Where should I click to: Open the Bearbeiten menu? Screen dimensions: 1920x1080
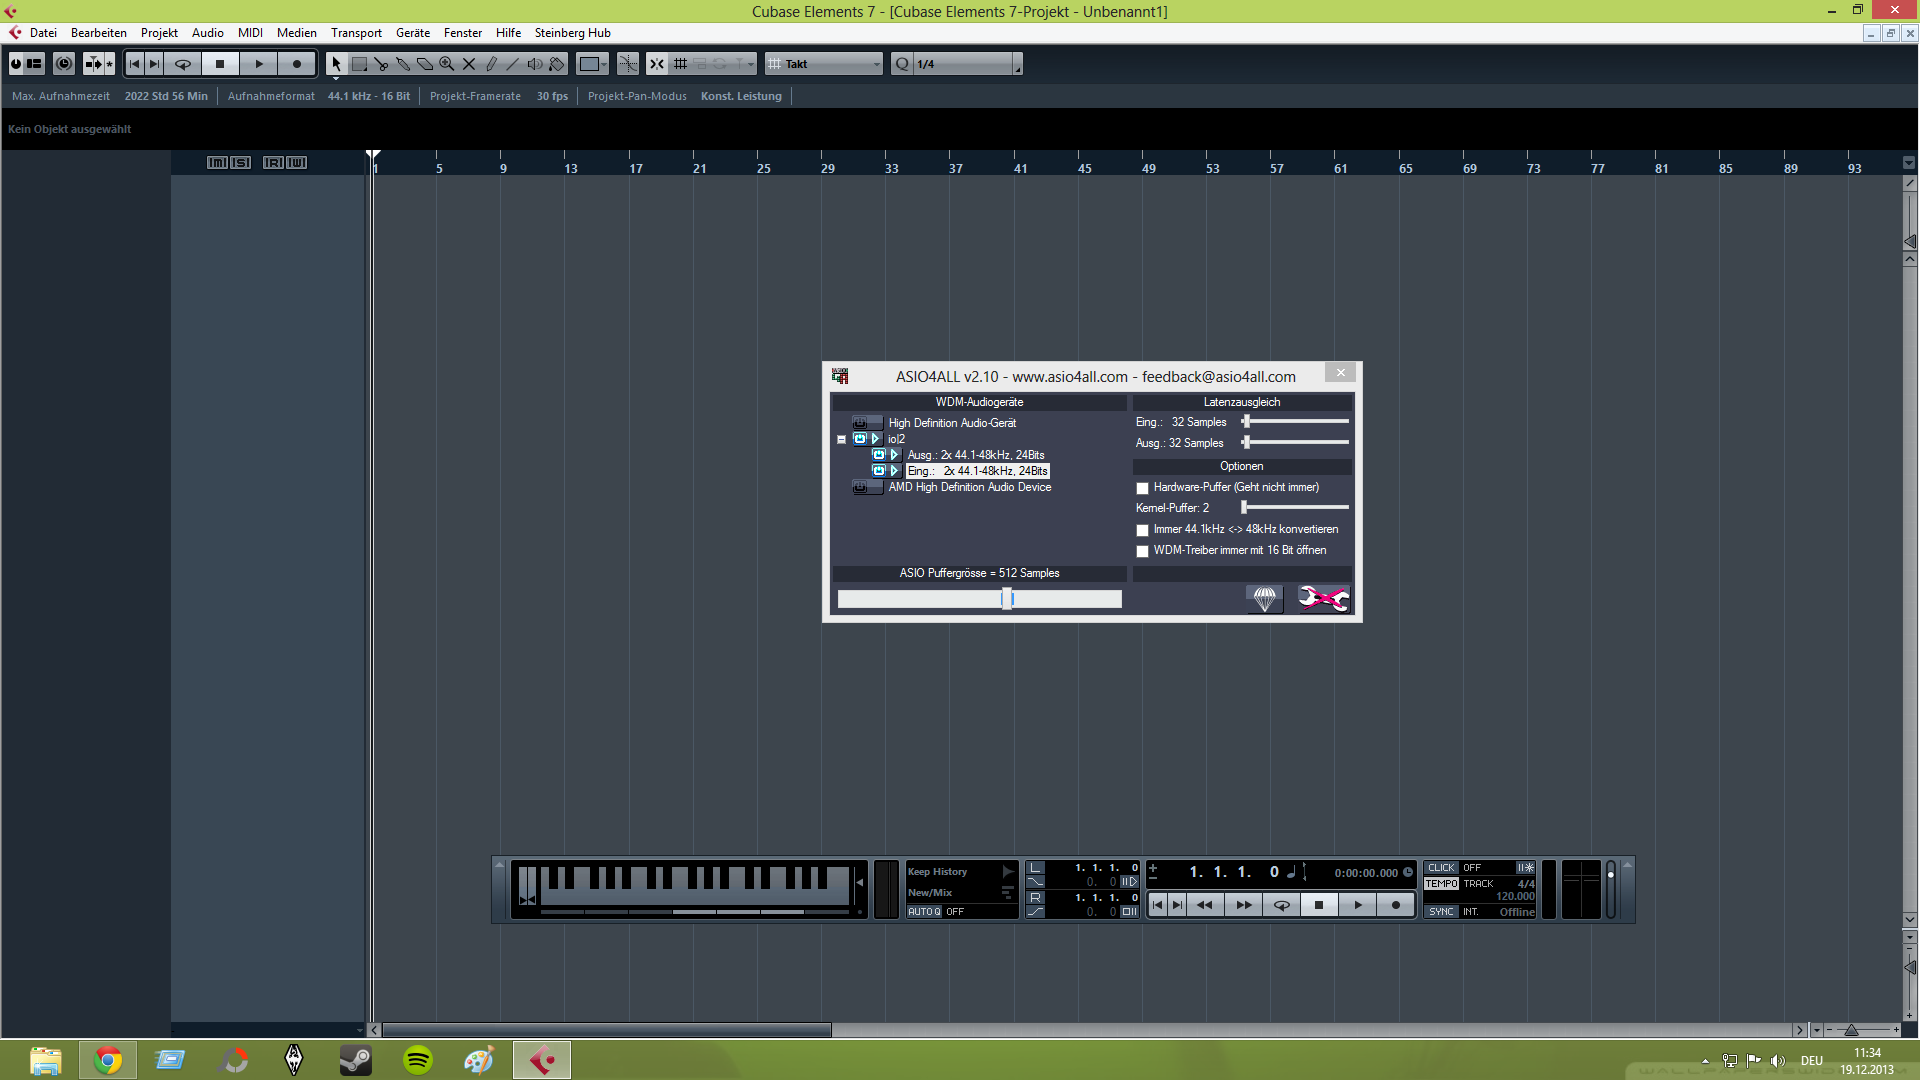pos(99,33)
